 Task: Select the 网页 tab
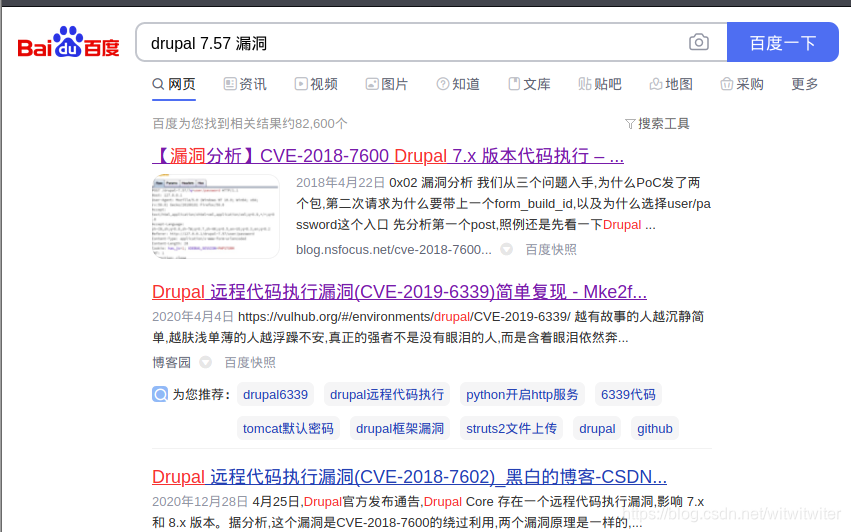(x=174, y=84)
